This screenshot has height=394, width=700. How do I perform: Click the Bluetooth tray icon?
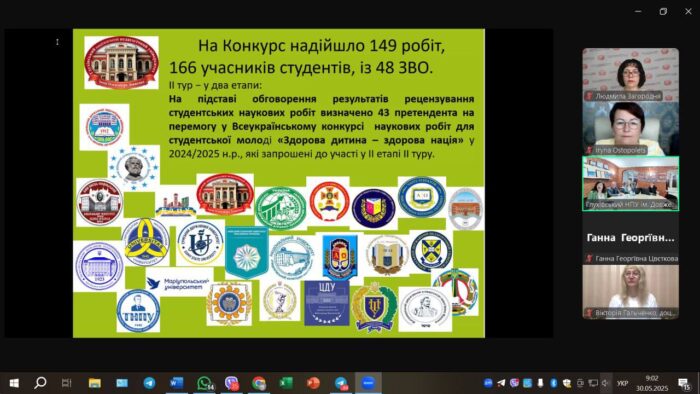click(553, 383)
